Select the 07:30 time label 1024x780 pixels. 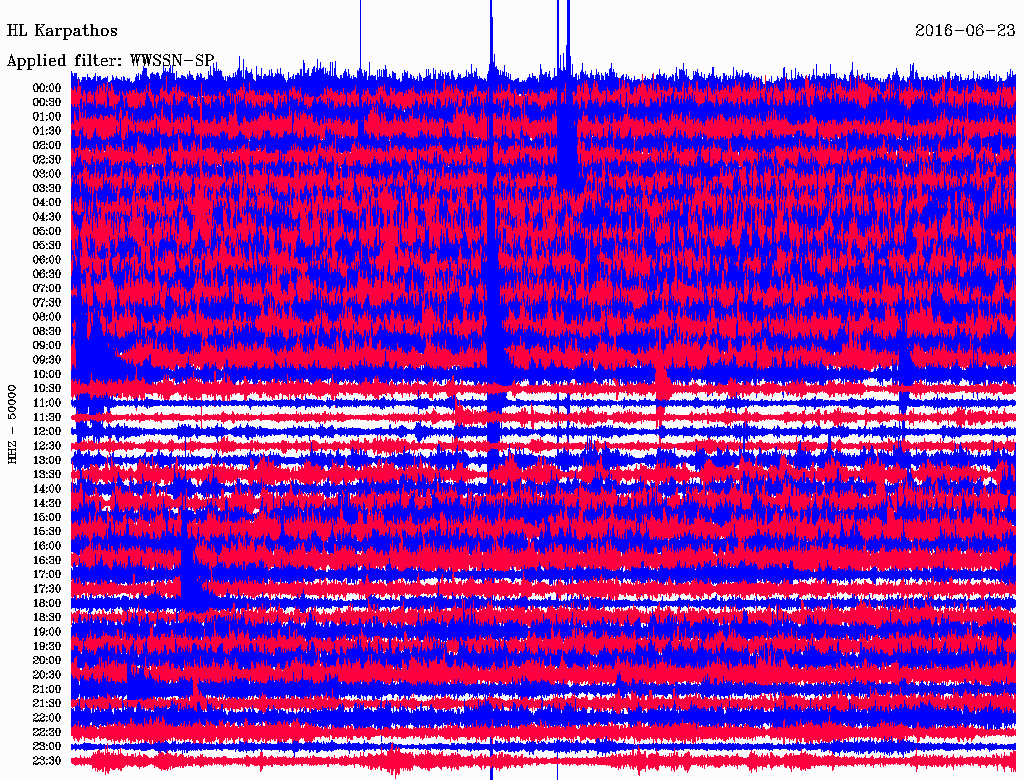[47, 302]
